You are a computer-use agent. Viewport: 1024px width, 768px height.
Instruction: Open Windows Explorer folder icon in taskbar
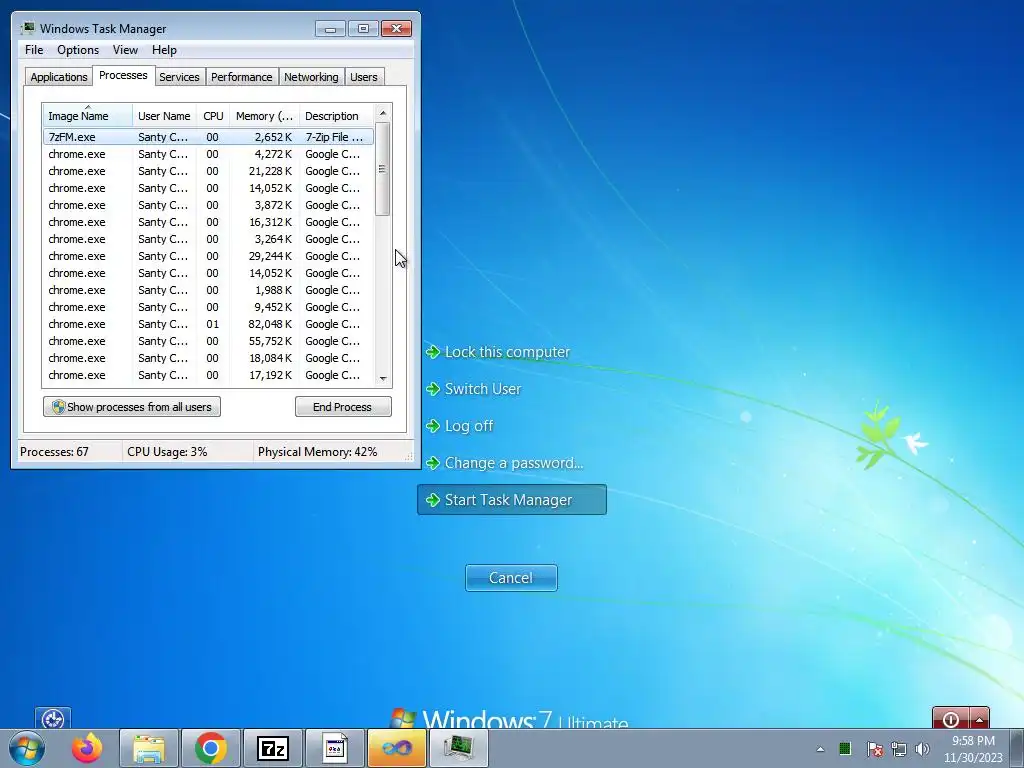pos(149,748)
